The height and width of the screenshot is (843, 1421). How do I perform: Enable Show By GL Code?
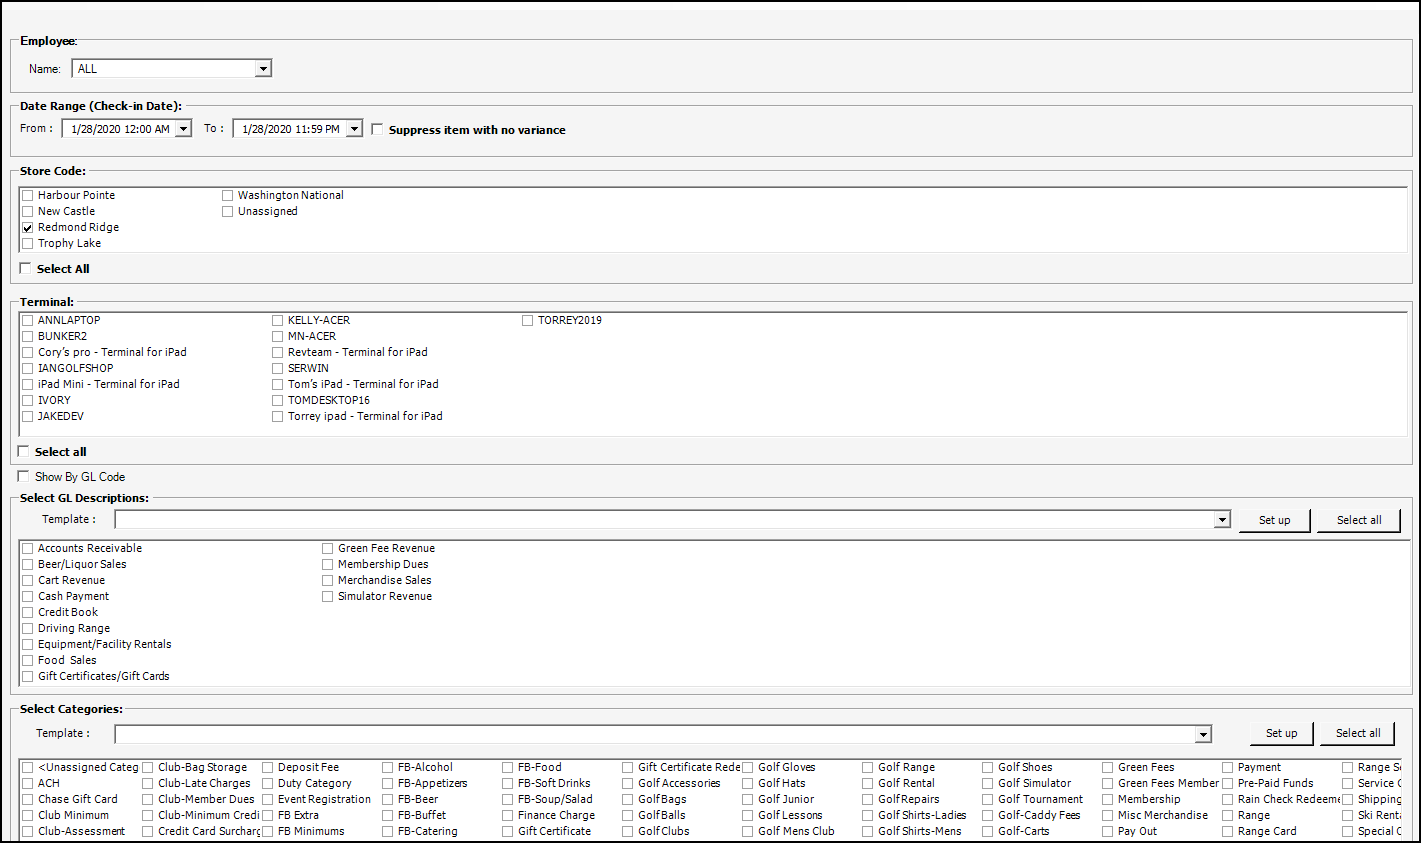pyautogui.click(x=24, y=476)
